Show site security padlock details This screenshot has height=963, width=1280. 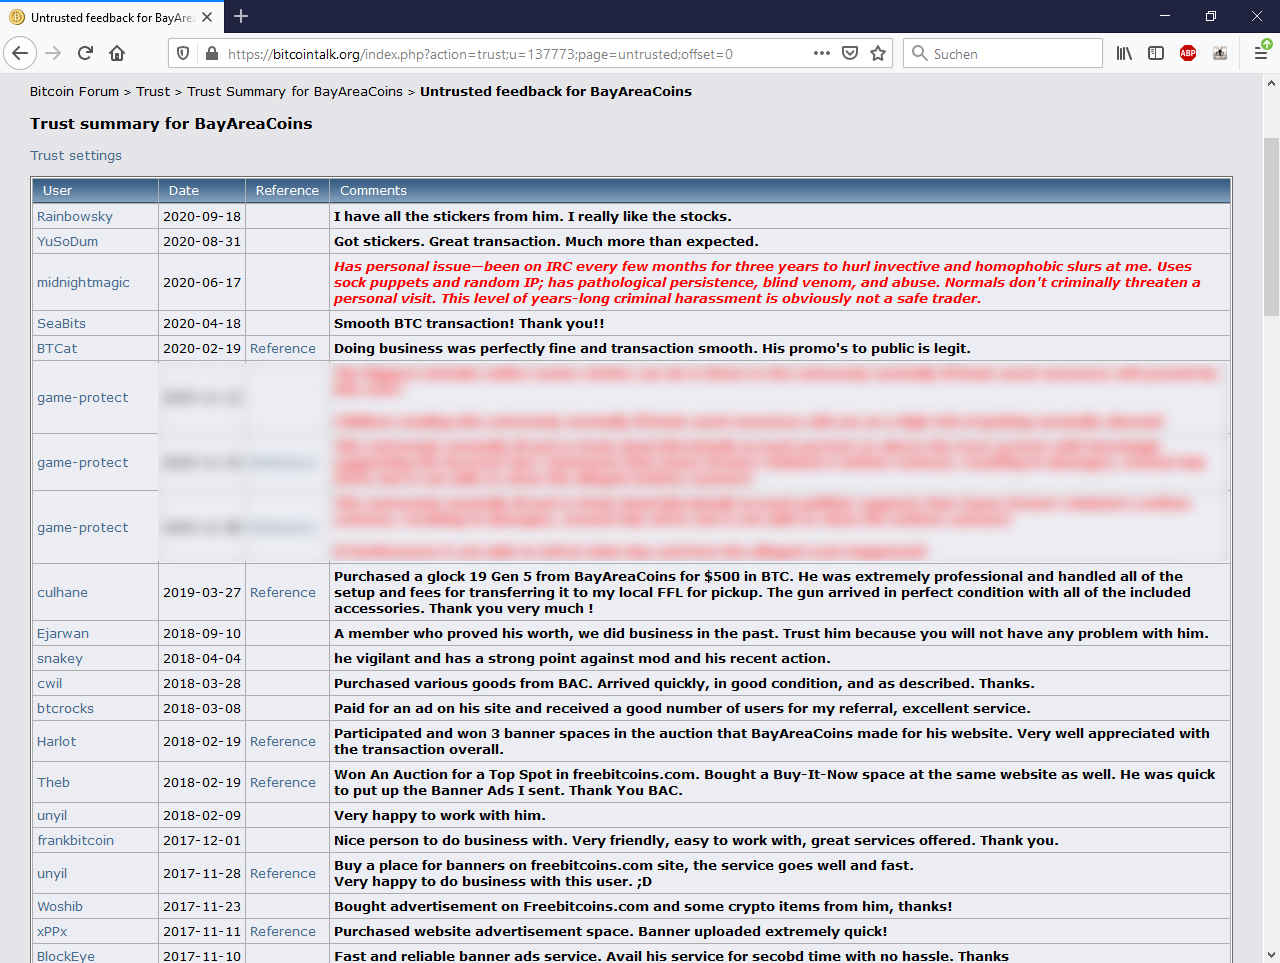(x=211, y=54)
